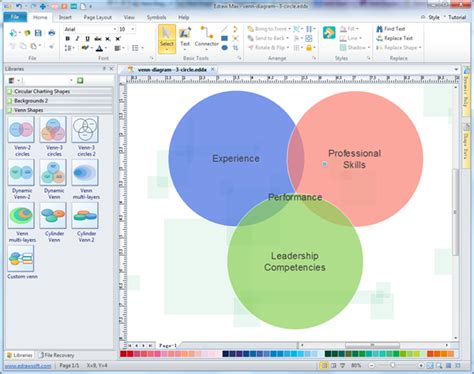Open the Page Layout tab
Viewport: 474px width, 374px height.
(98, 17)
